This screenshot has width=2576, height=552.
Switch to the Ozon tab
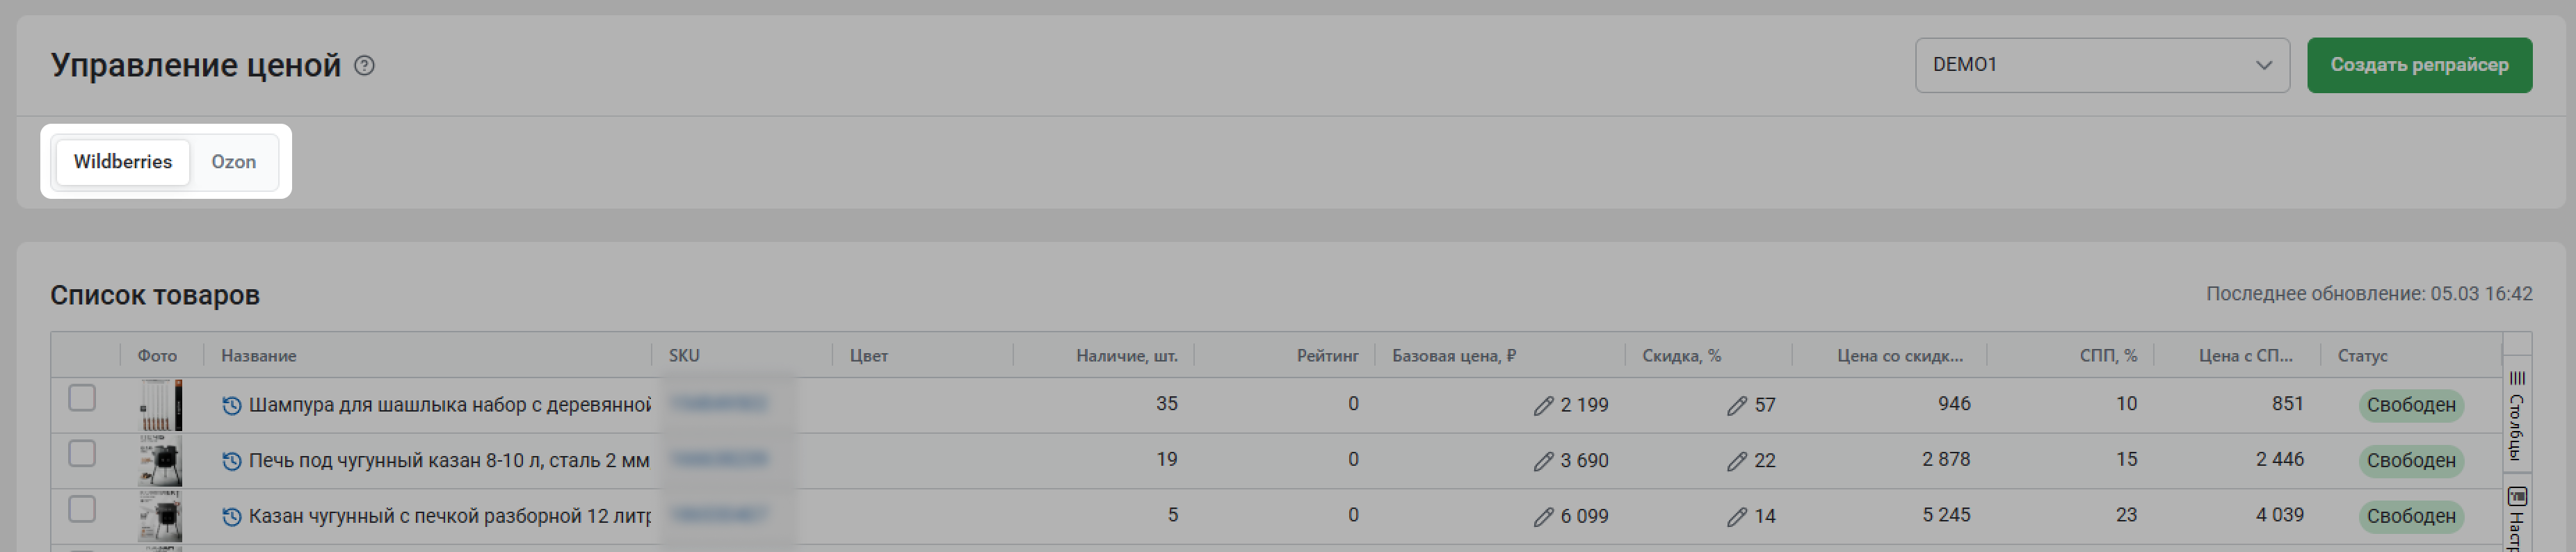tap(233, 162)
